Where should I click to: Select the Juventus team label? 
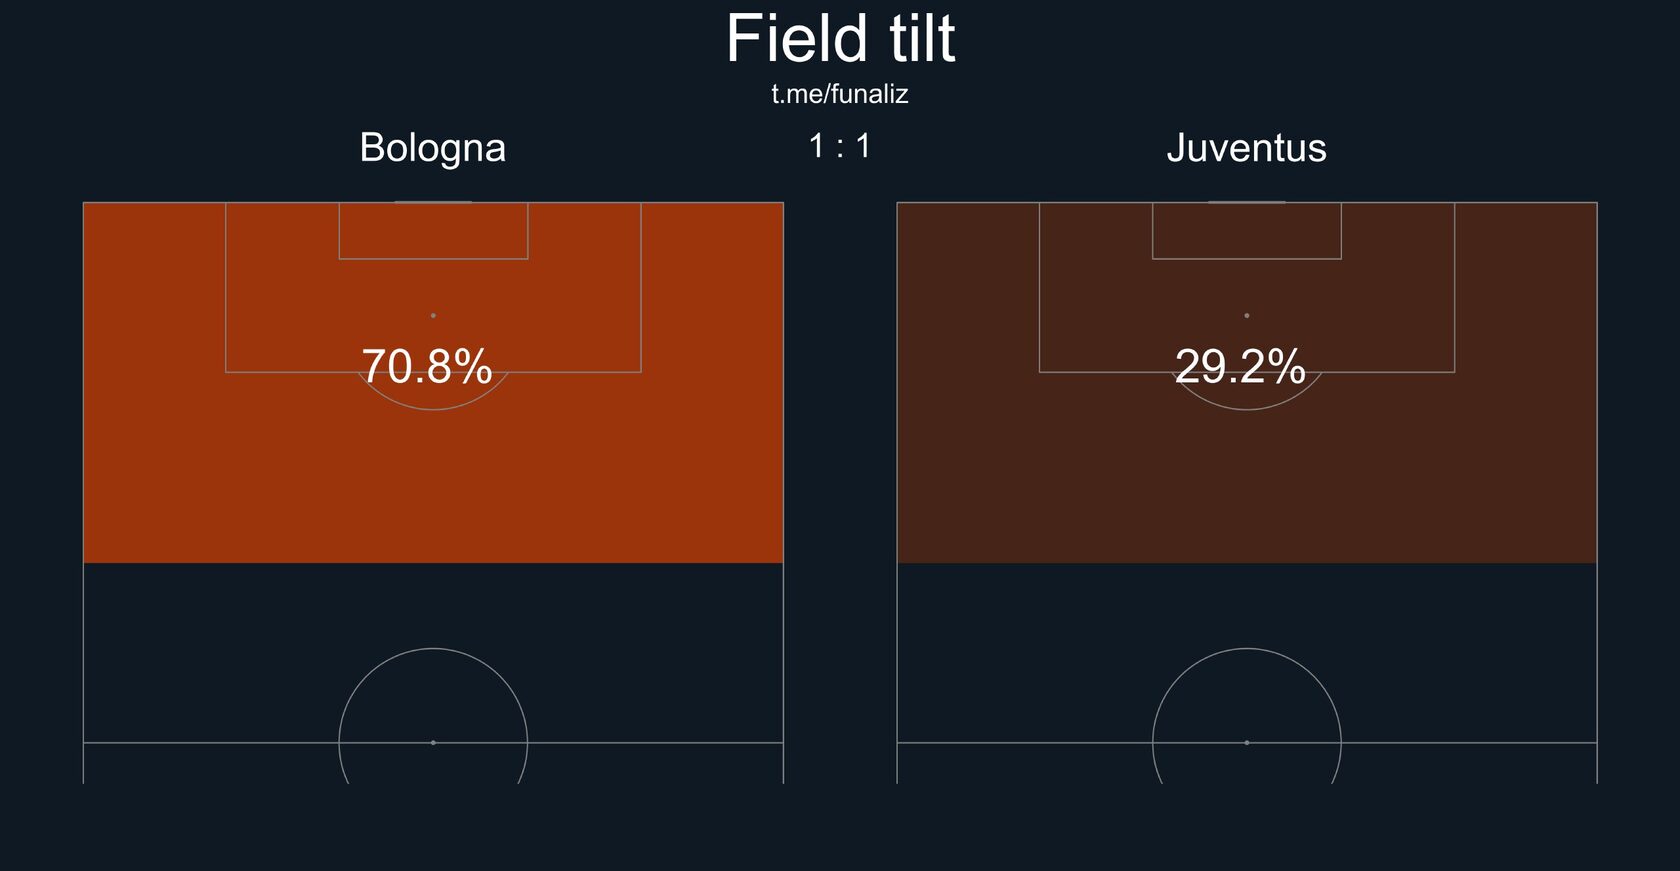point(1246,148)
